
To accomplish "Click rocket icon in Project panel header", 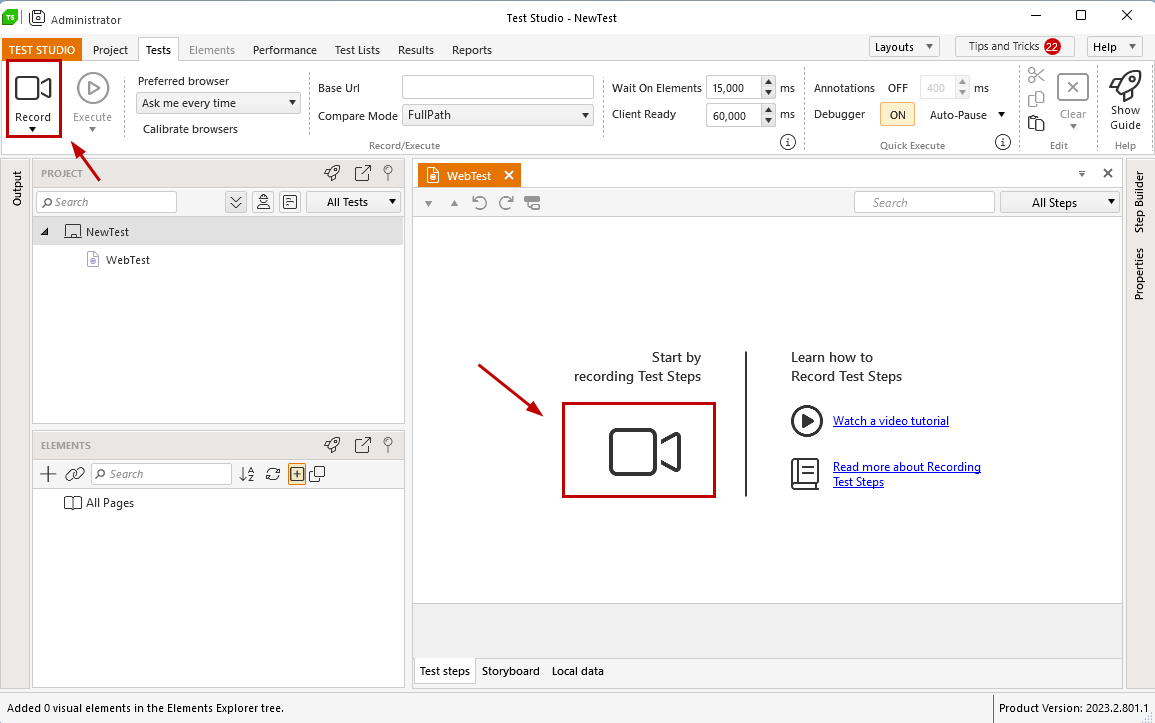I will 332,173.
